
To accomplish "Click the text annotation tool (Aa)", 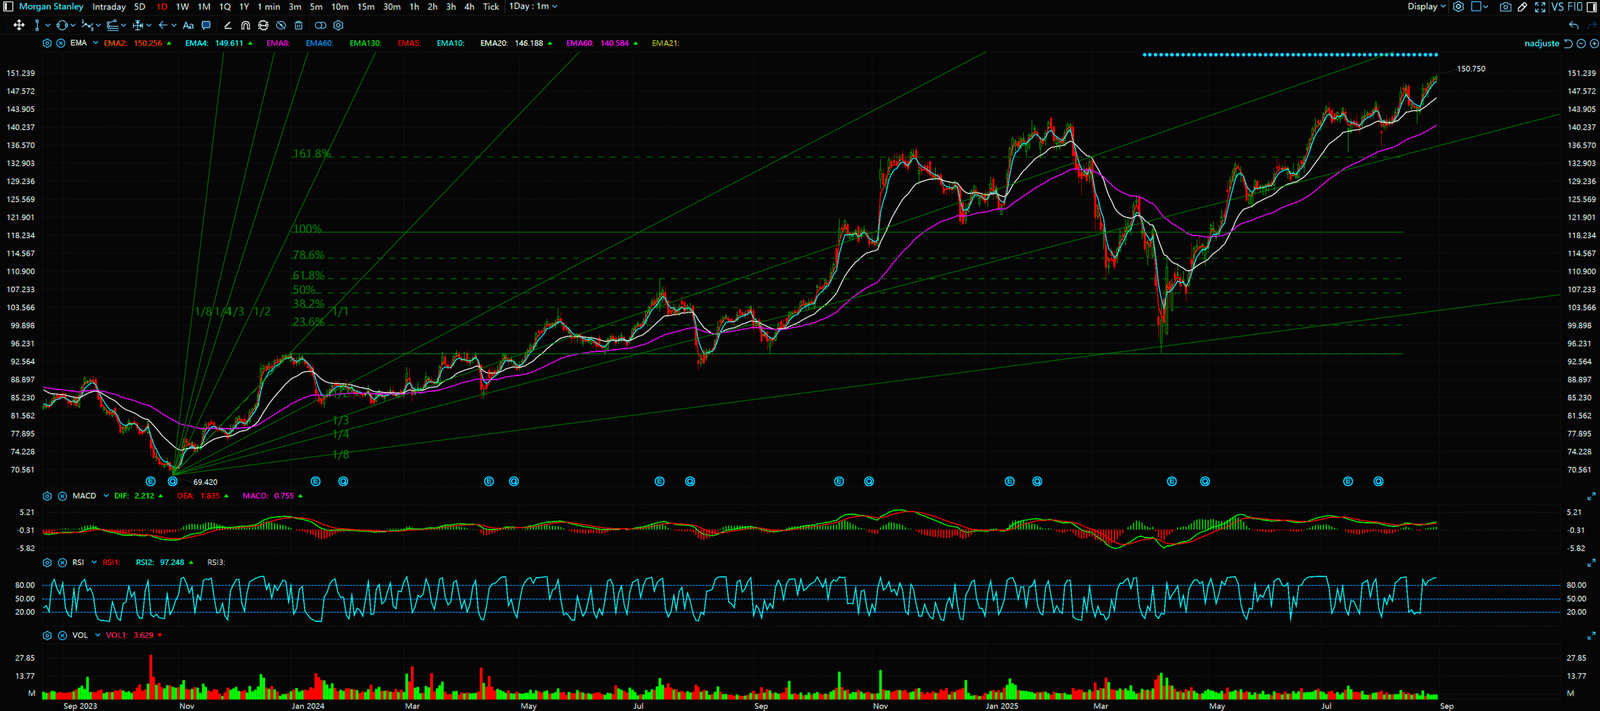I will pos(188,25).
